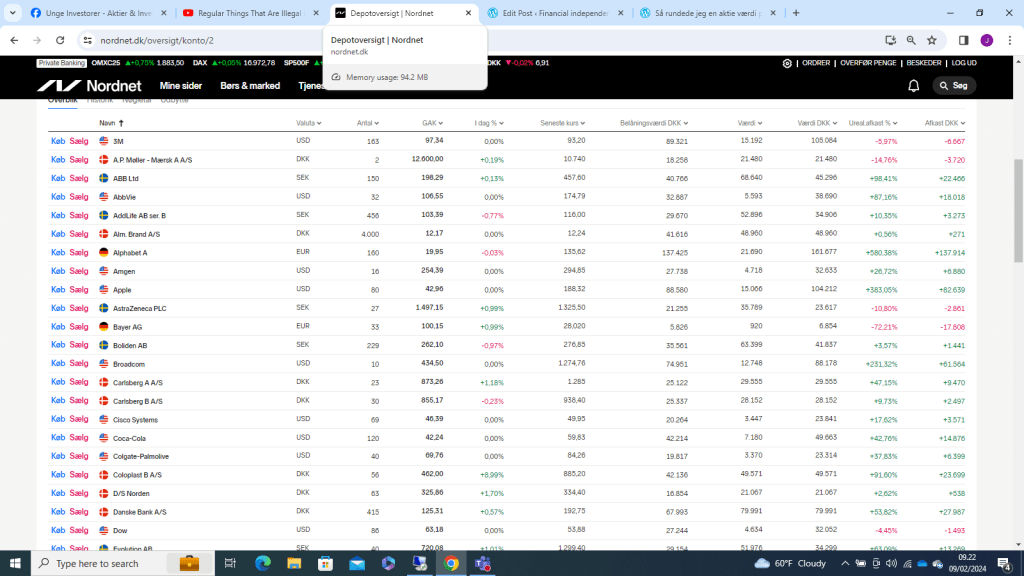1024x576 pixels.
Task: Click the Nordnet Søg search field
Action: [954, 86]
